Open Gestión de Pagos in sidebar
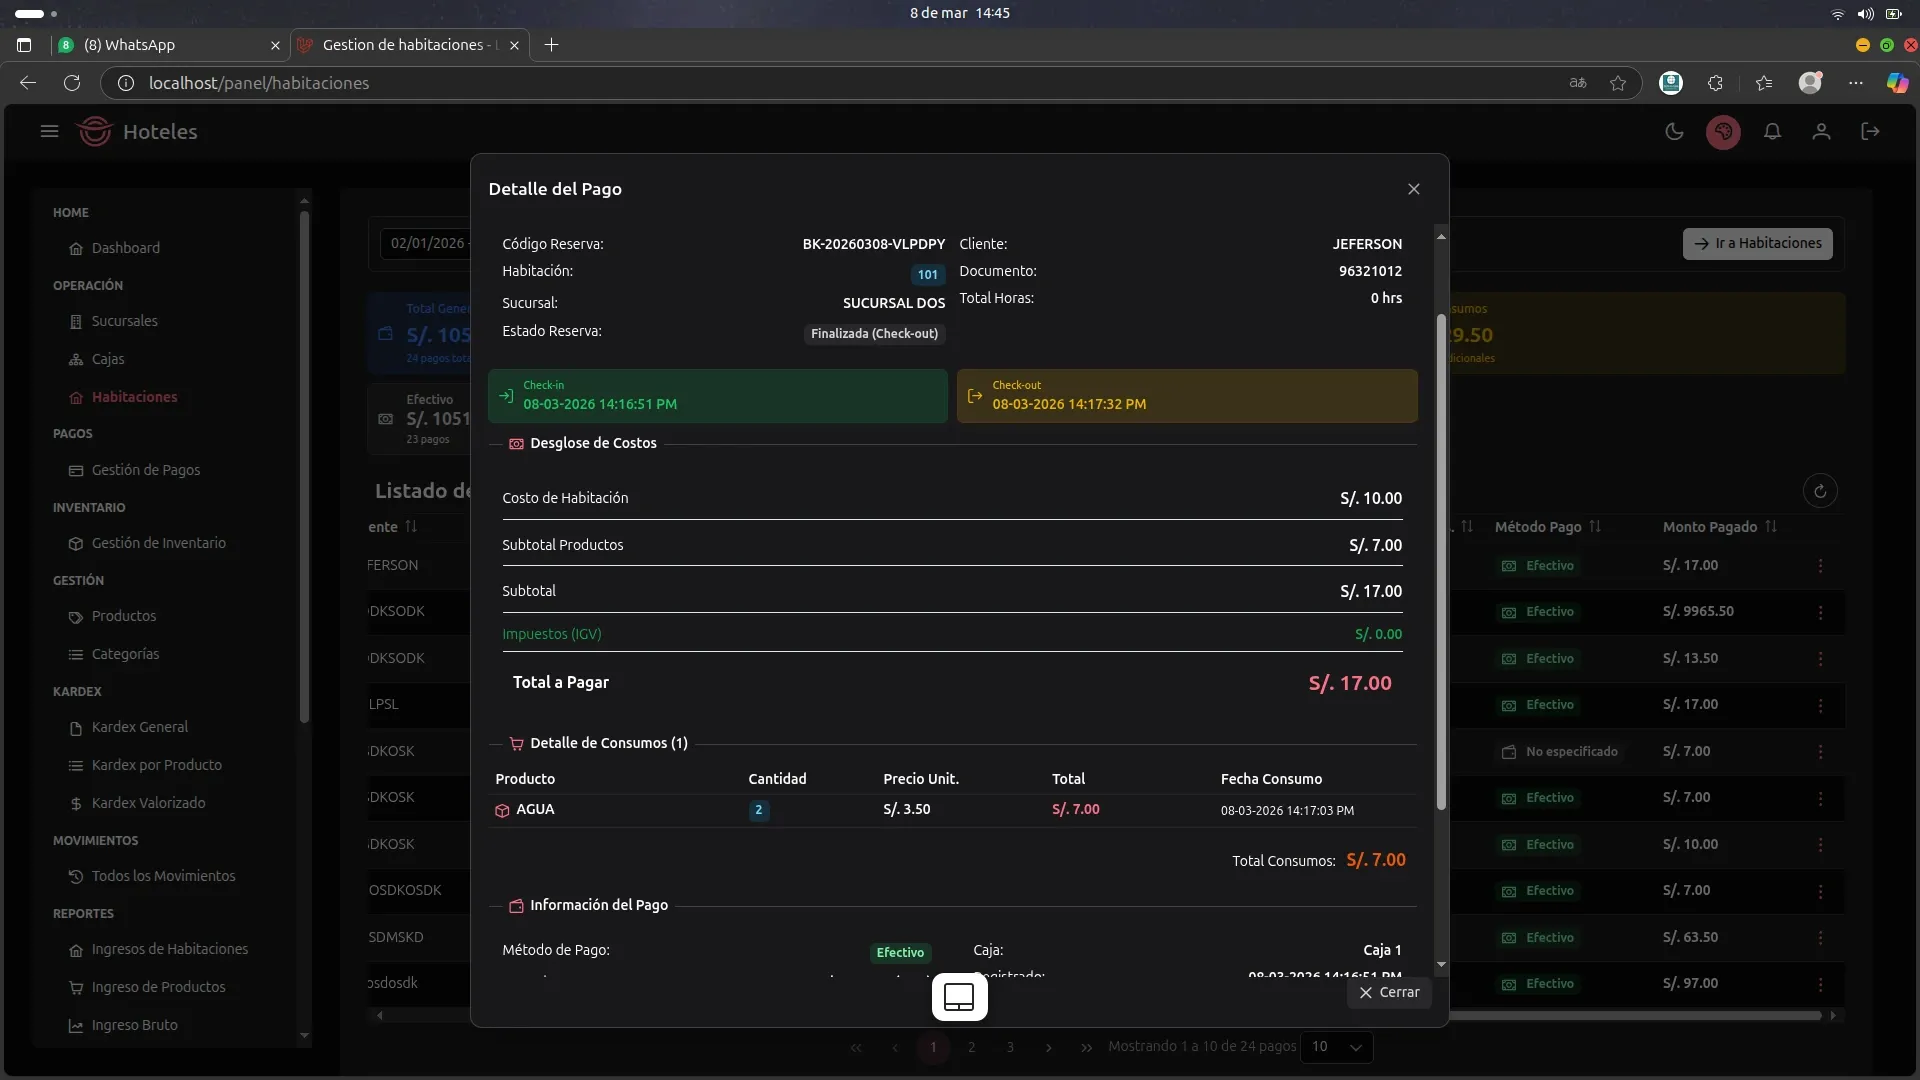Image resolution: width=1920 pixels, height=1080 pixels. pos(145,470)
